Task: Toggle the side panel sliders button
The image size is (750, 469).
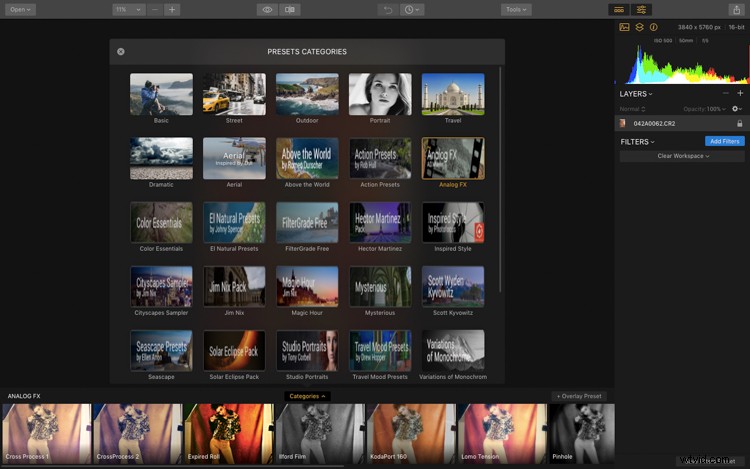Action: (x=641, y=10)
